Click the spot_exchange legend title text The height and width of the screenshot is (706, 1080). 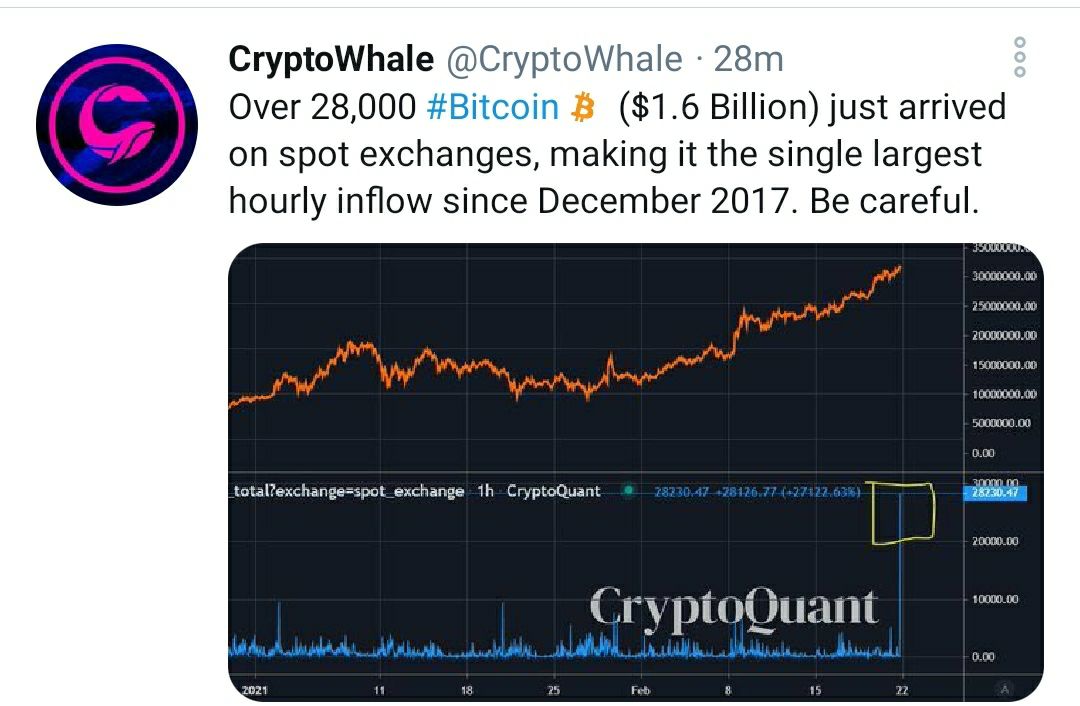click(x=348, y=491)
